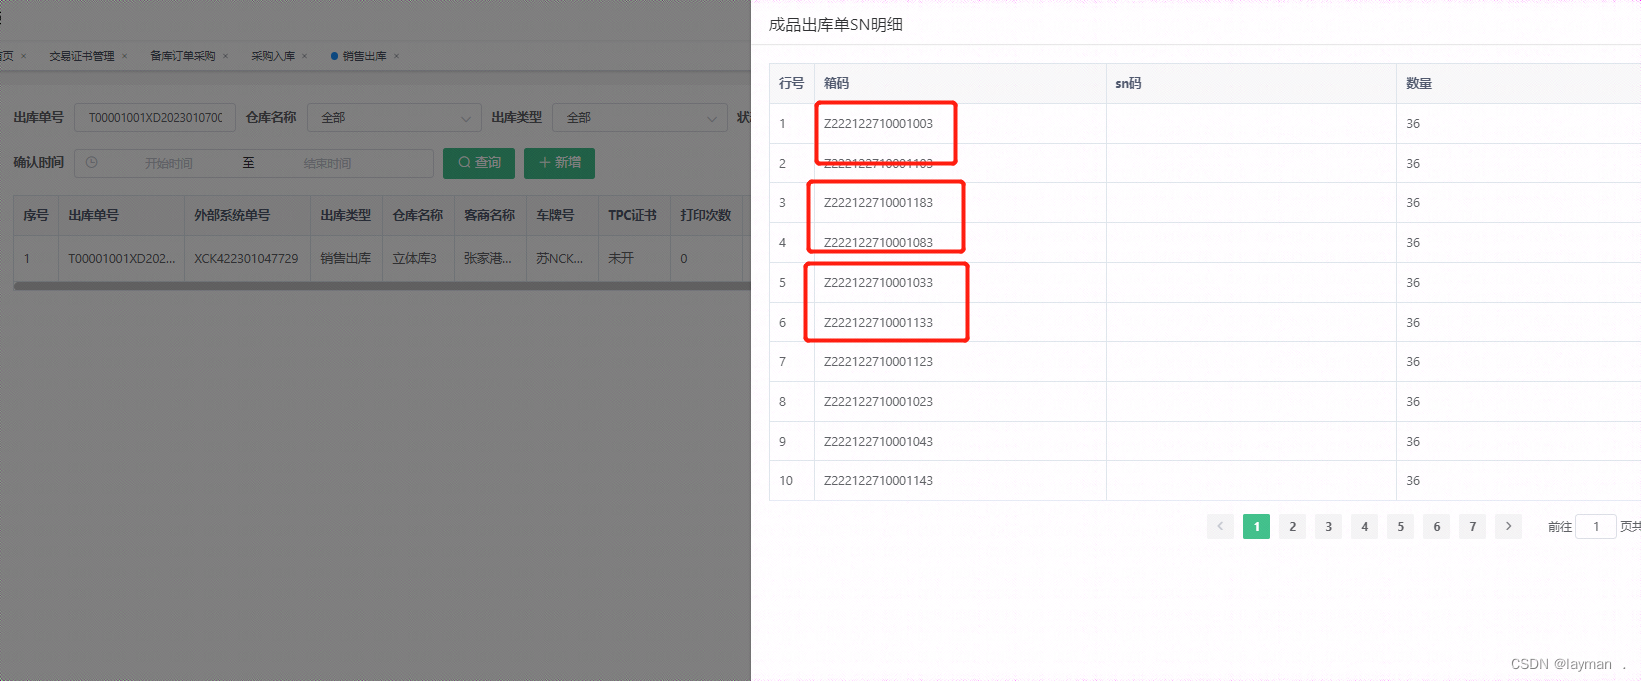Click the 结束时间 end date field
This screenshot has width=1641, height=681.
(x=327, y=163)
